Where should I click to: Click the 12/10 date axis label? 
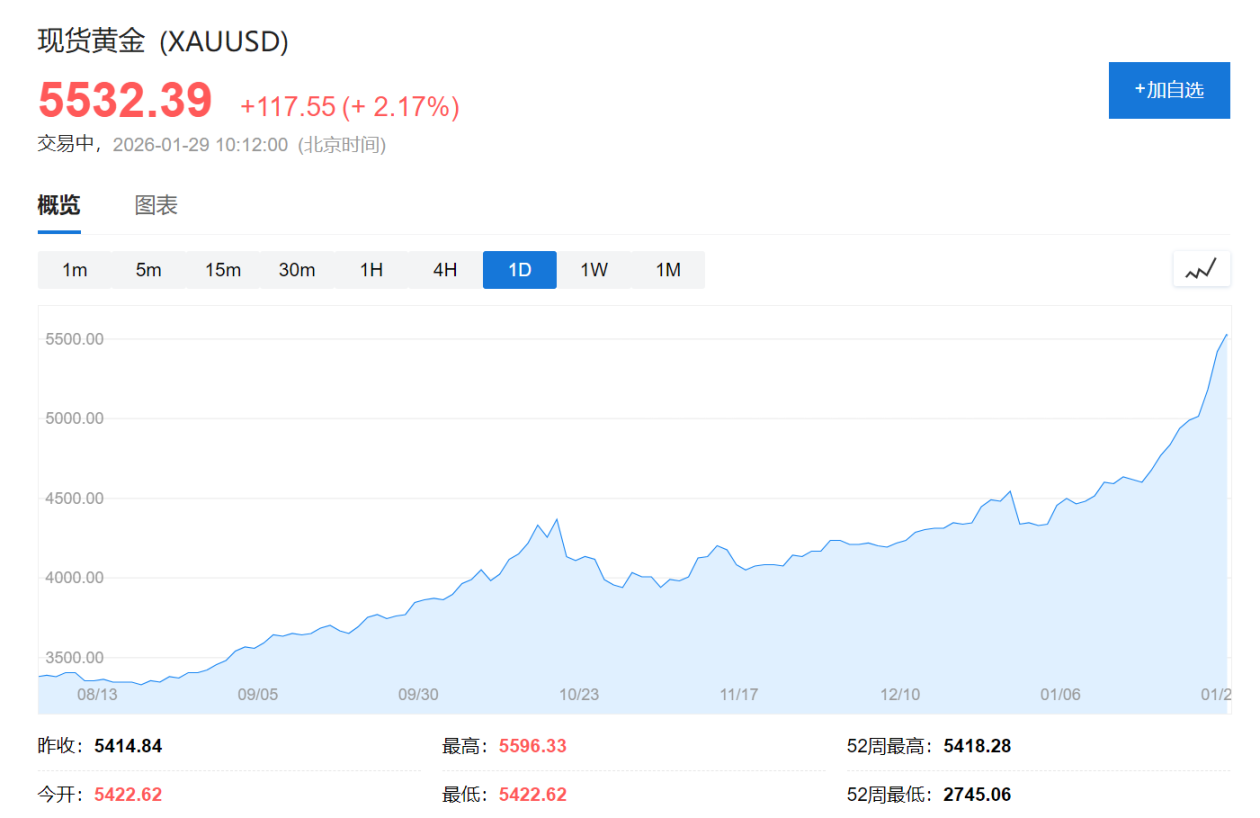[x=900, y=694]
